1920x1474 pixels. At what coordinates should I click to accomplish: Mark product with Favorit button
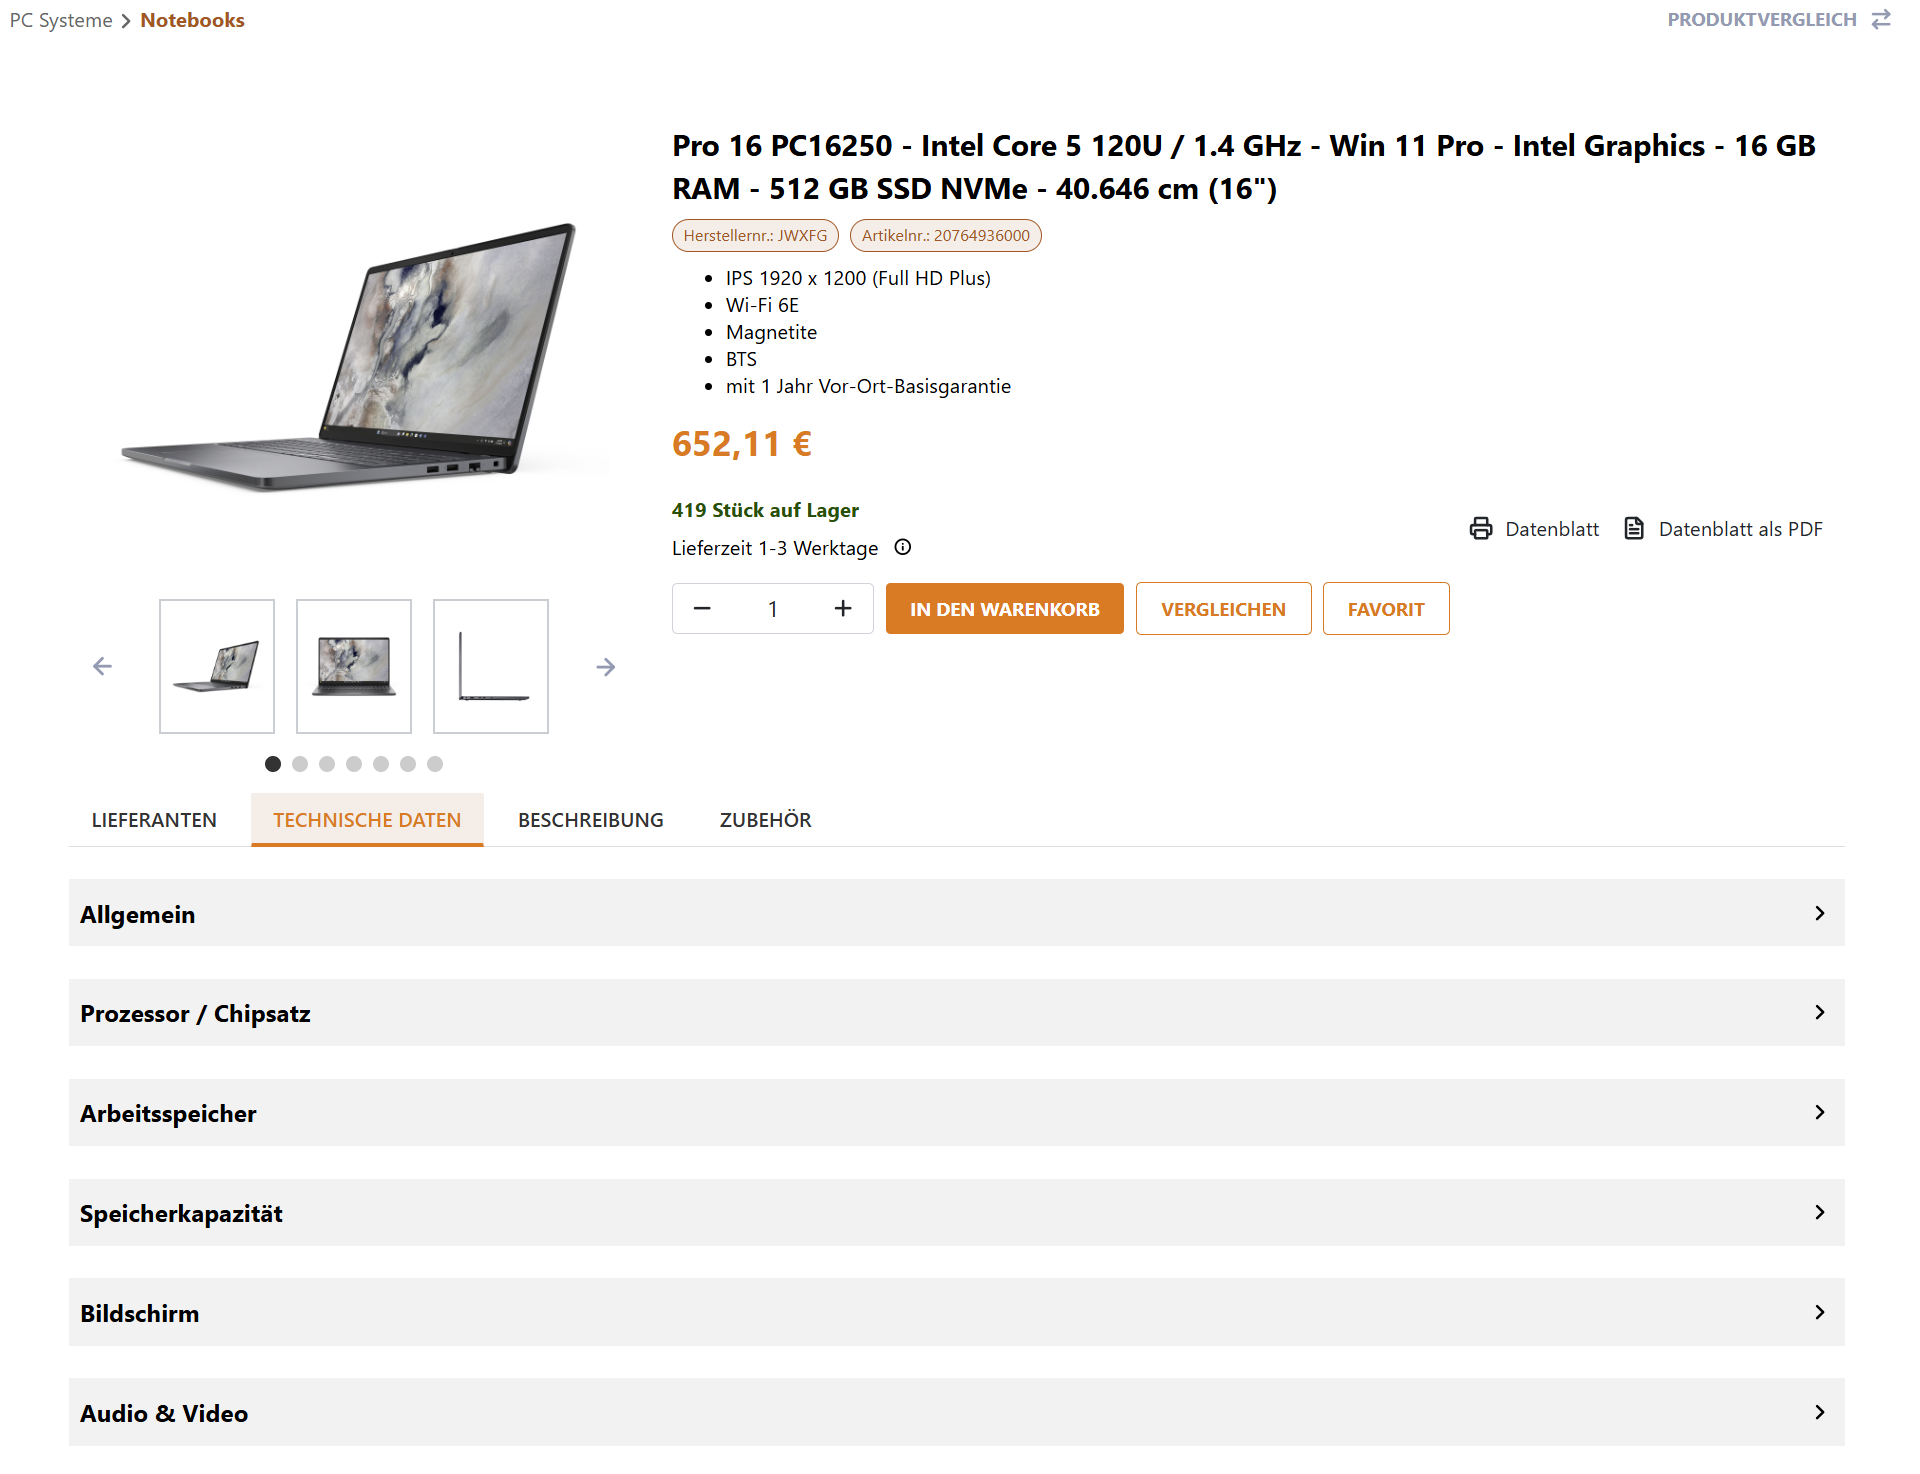(1386, 609)
